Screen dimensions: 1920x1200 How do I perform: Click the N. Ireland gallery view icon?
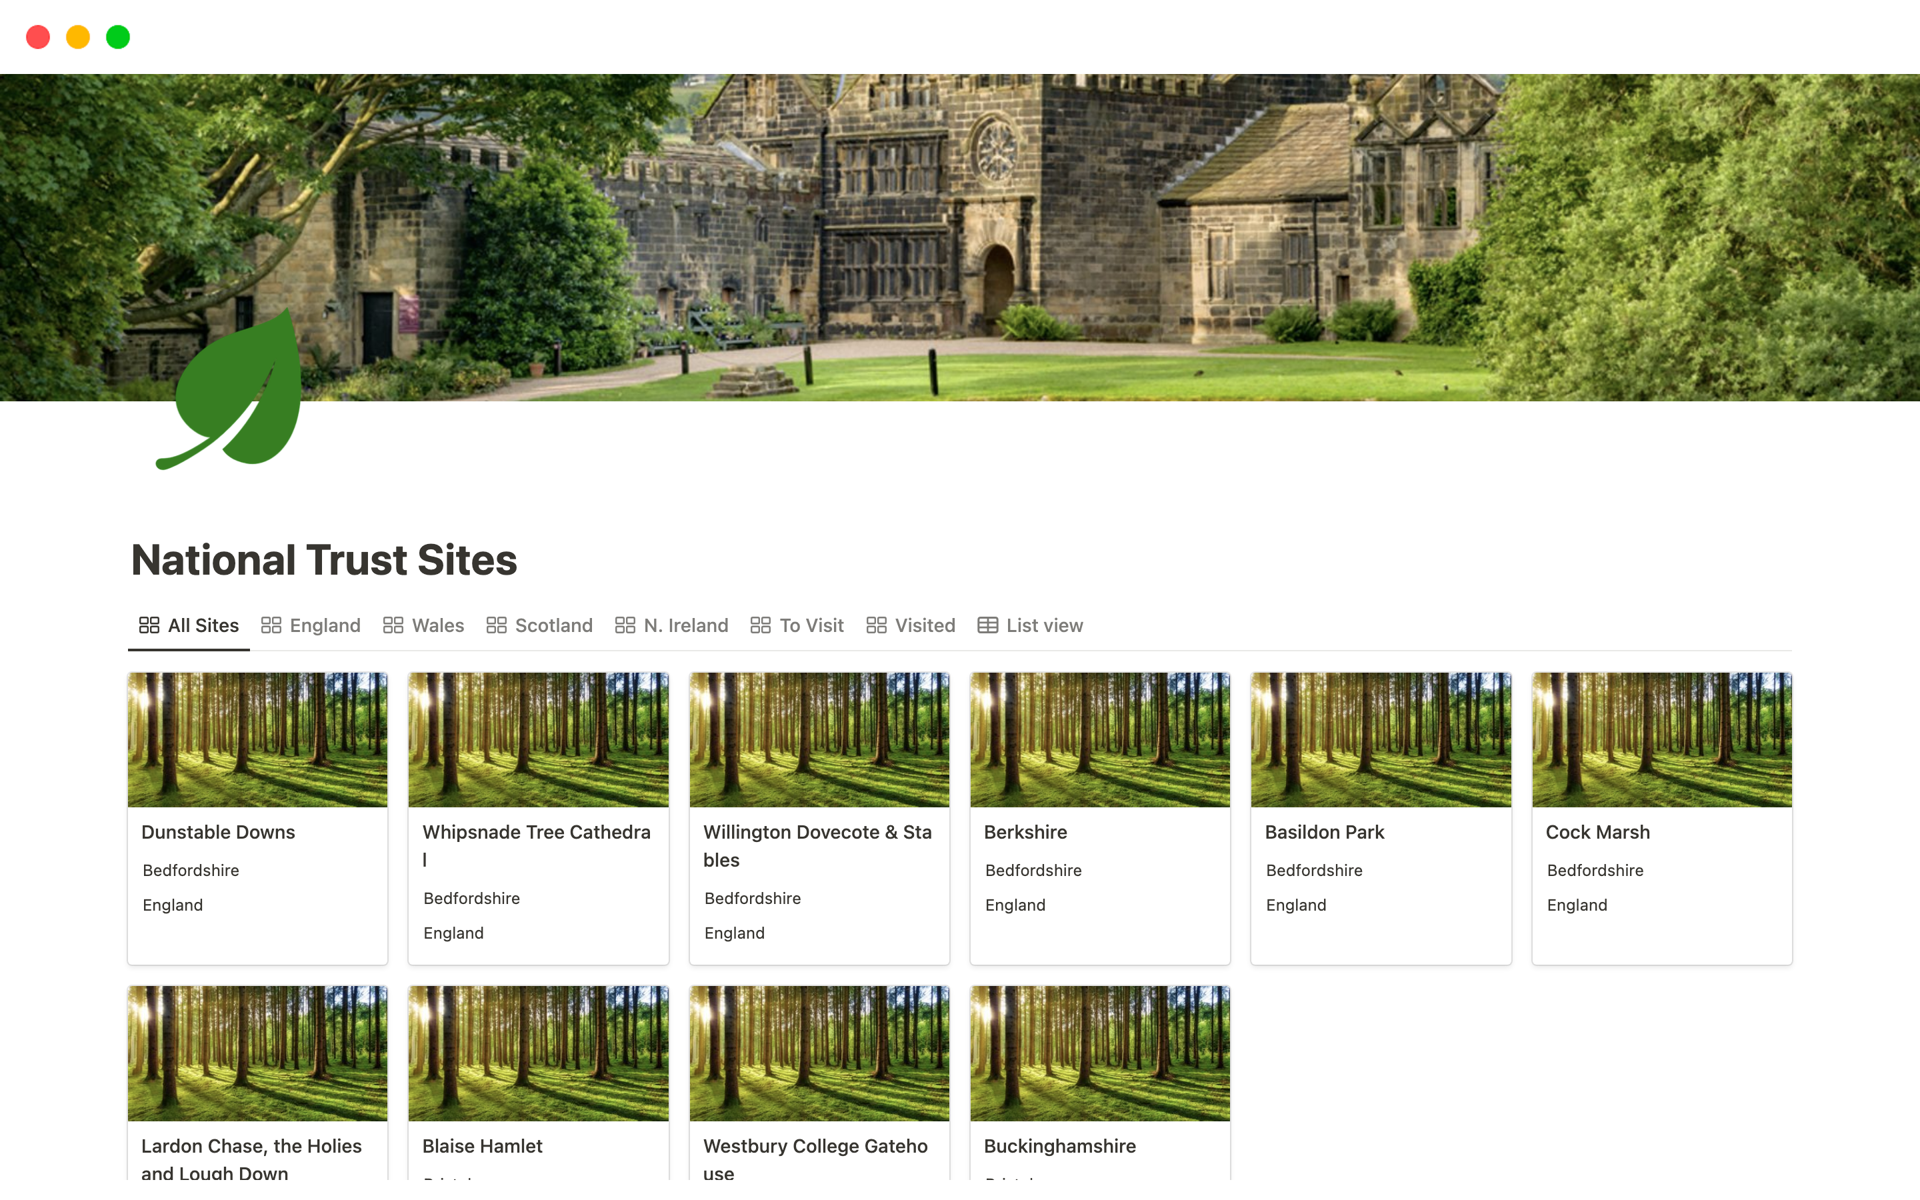click(x=624, y=625)
